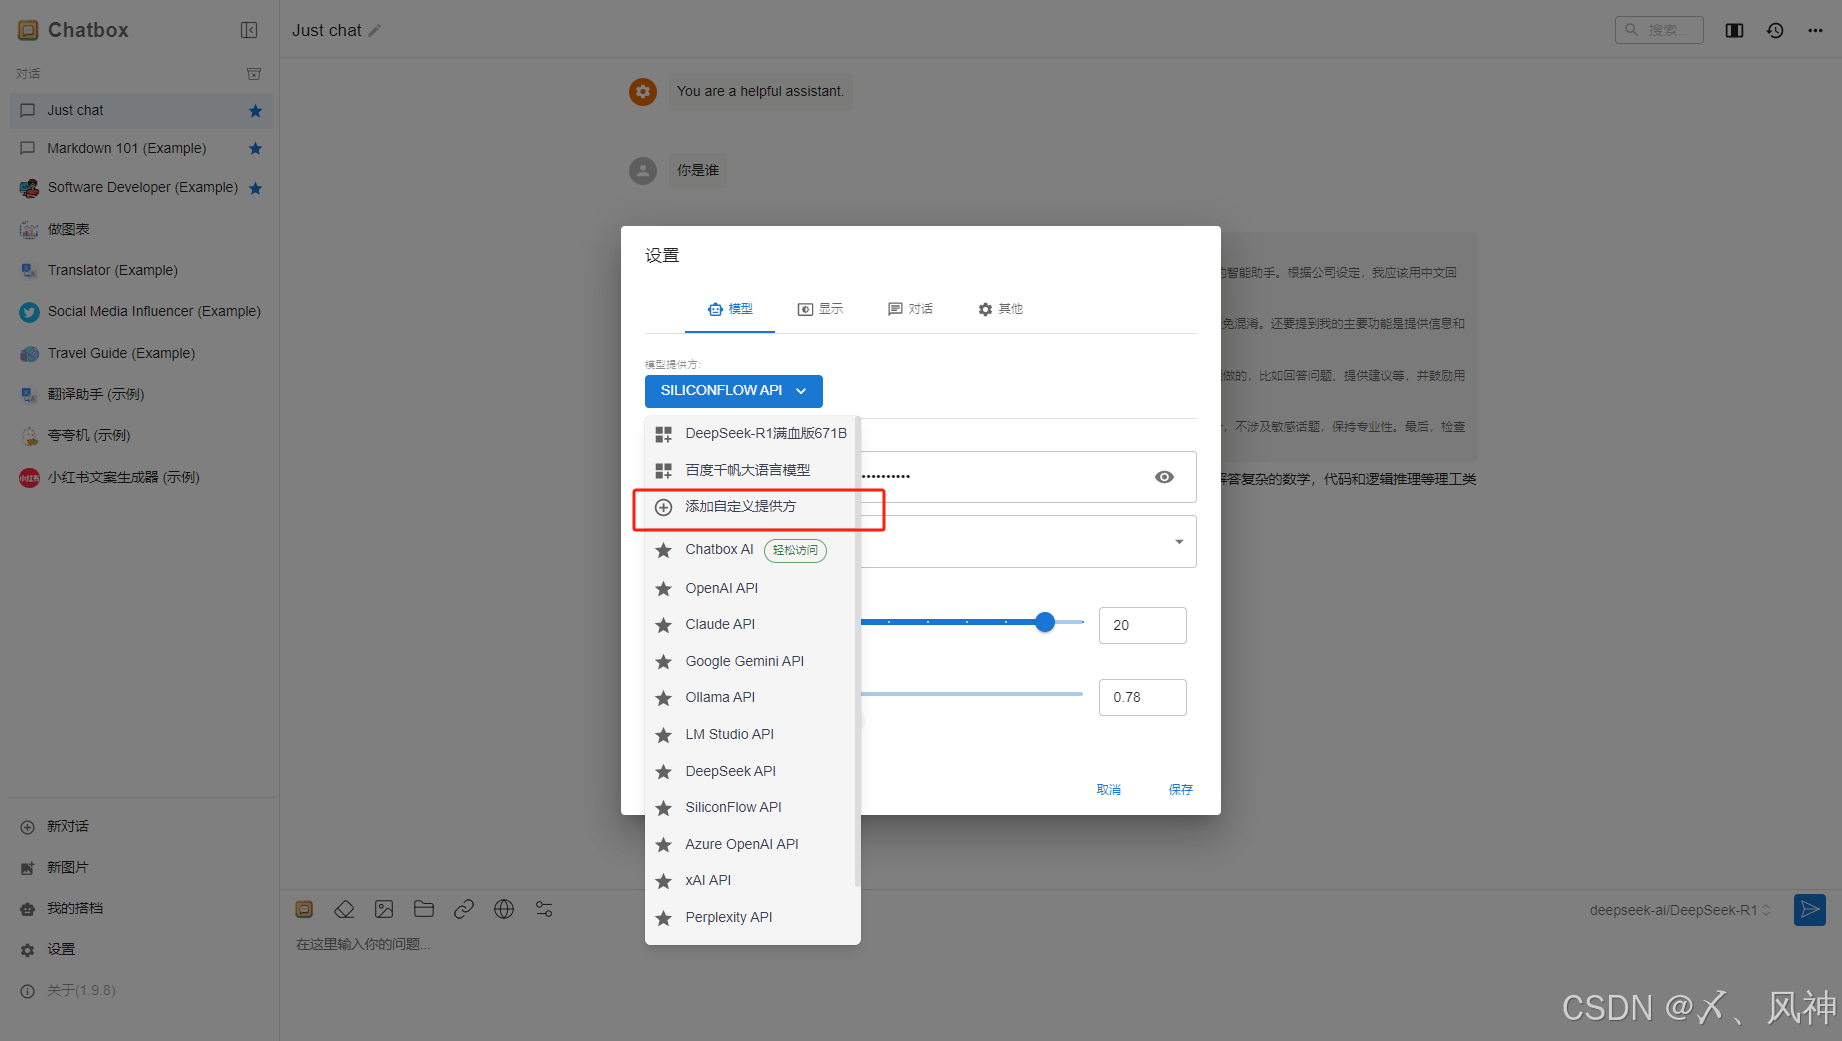Toggle star on Just chat conversation

coord(255,111)
